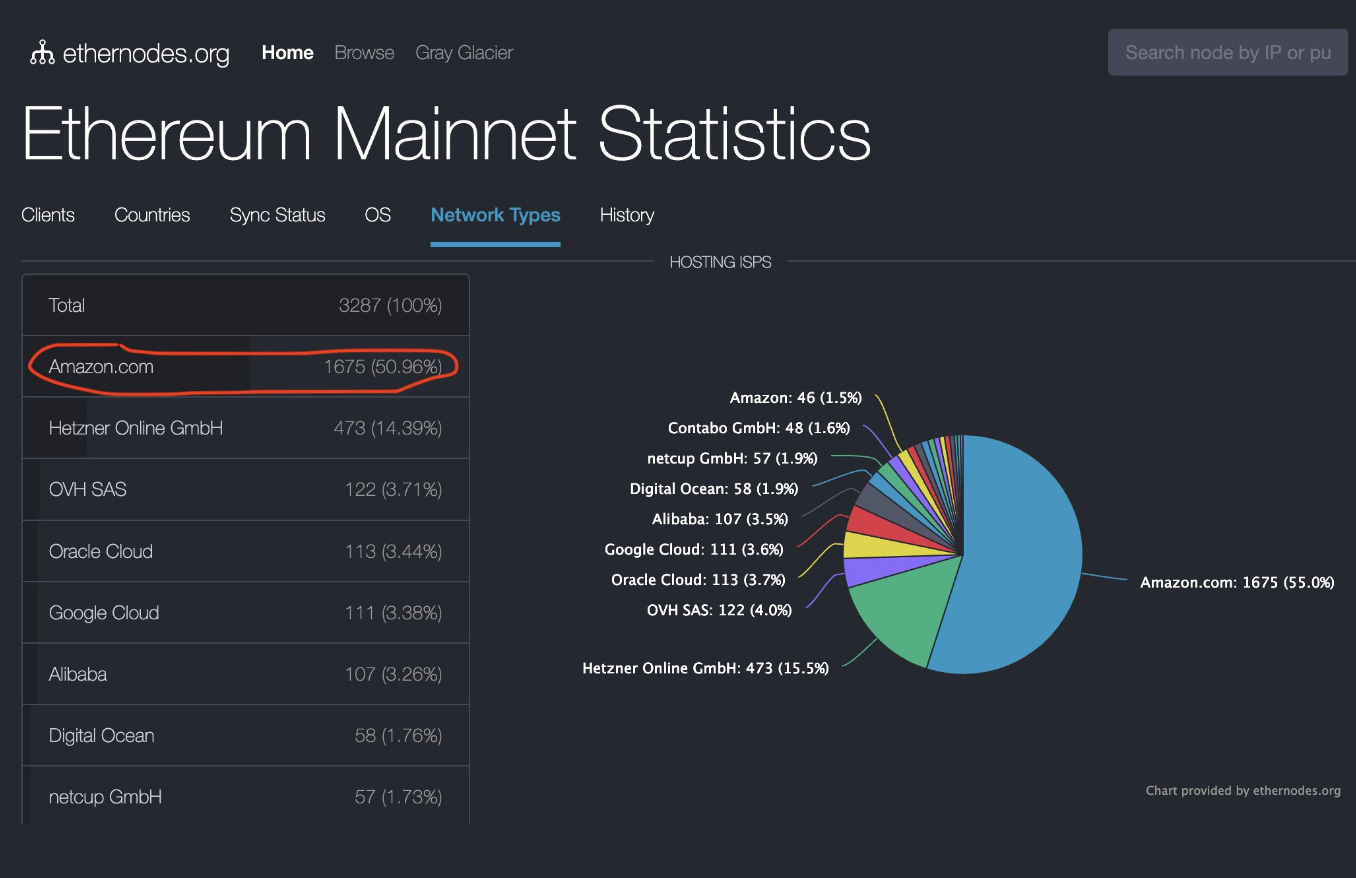Switch to the OS tab
The height and width of the screenshot is (878, 1356).
[x=378, y=215]
